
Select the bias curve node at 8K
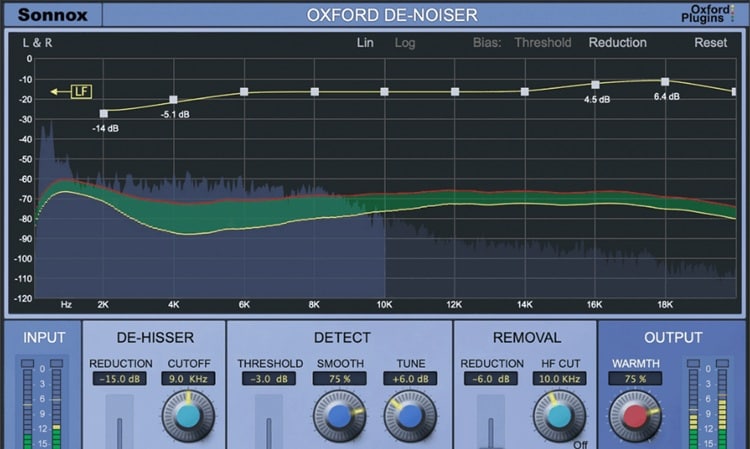click(x=314, y=92)
